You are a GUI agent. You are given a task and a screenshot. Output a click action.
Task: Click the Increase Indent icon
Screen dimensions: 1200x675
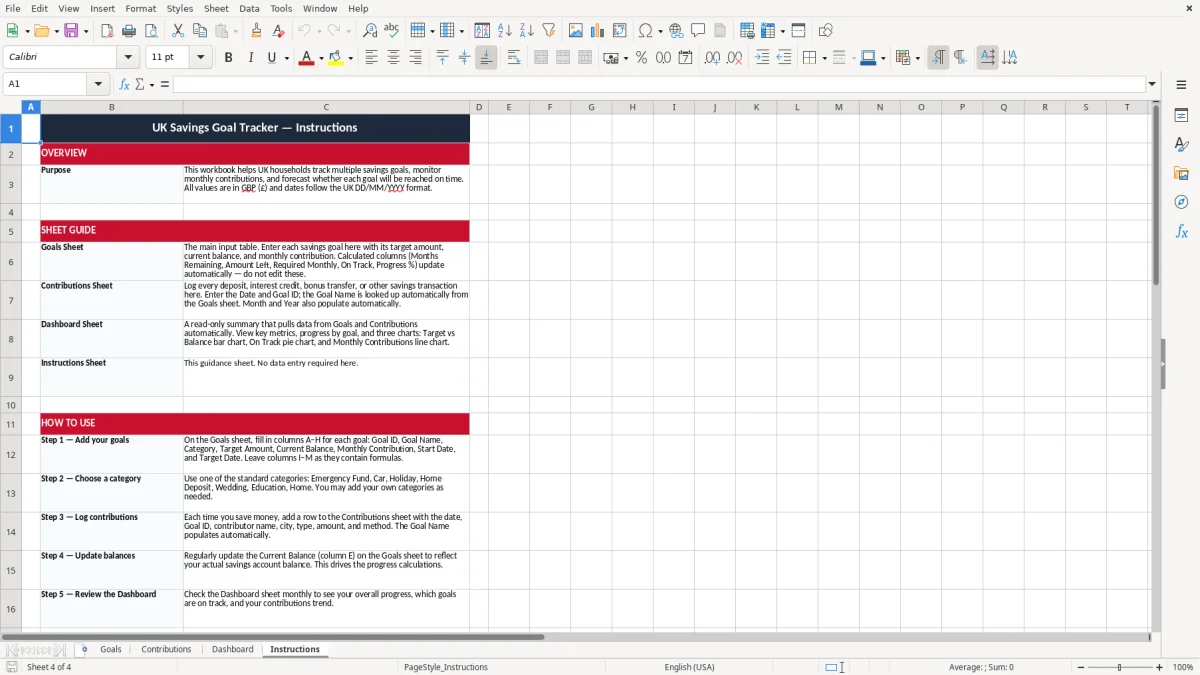[x=762, y=58]
